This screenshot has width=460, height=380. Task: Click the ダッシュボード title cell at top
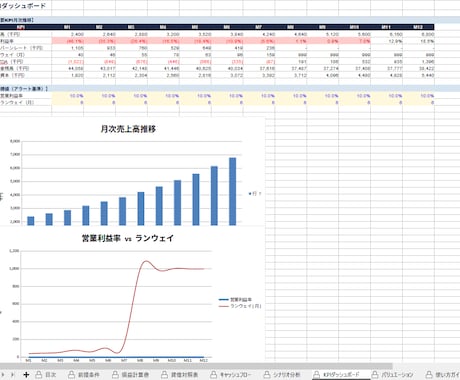point(23,6)
